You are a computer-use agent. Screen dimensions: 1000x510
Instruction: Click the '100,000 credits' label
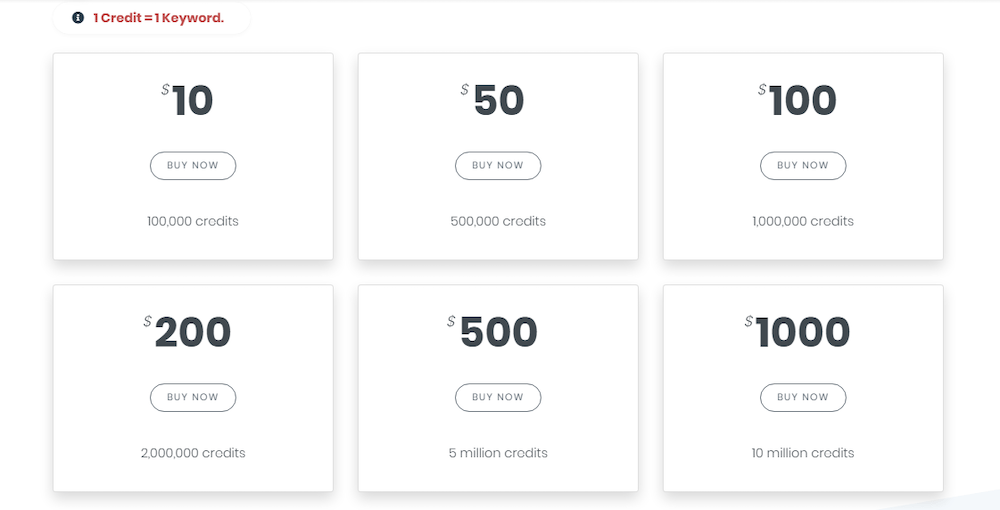click(193, 221)
